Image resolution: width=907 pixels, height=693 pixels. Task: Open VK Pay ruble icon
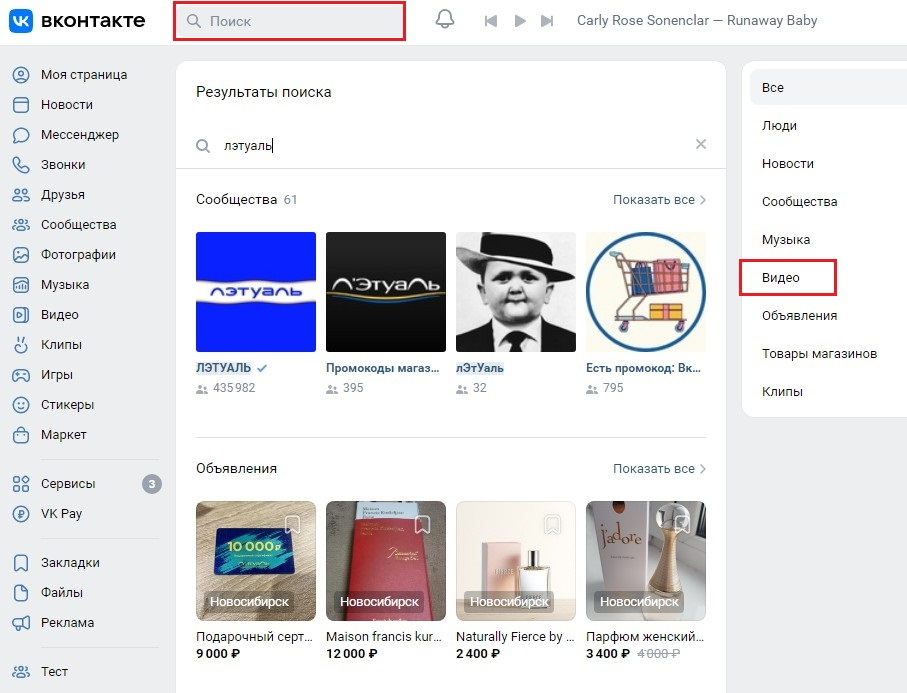tap(21, 514)
